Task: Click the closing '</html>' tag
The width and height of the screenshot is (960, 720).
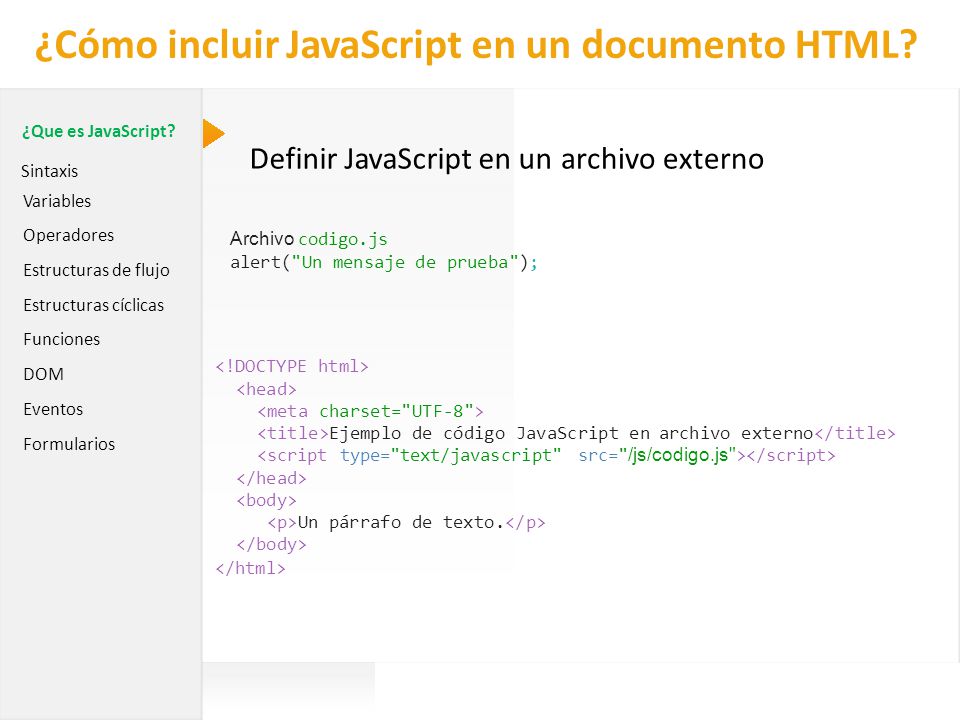Action: (x=250, y=568)
